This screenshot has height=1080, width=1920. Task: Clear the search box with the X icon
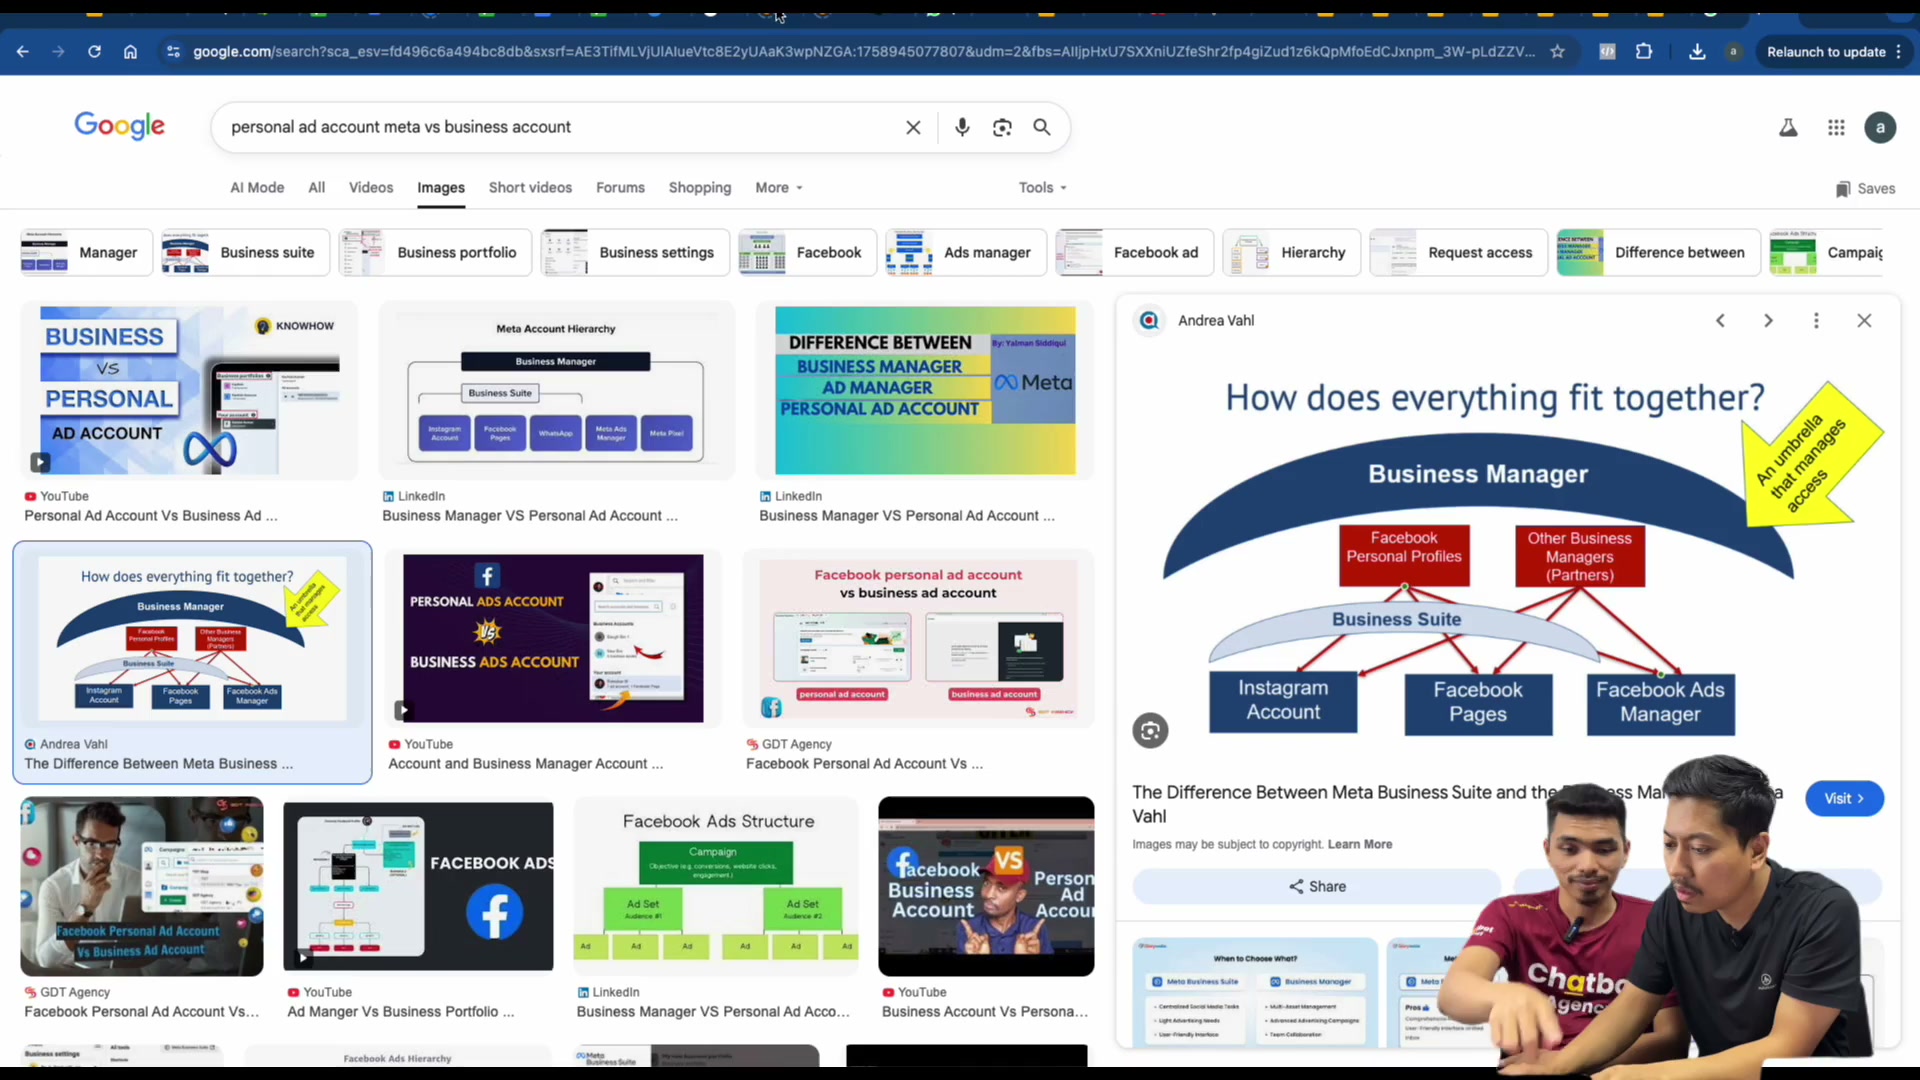[913, 127]
